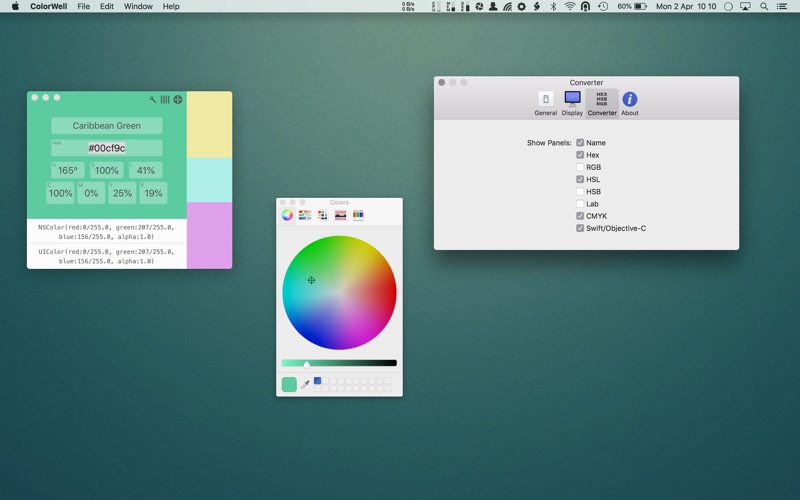The height and width of the screenshot is (500, 800).
Task: Switch to color palettes tab in Colors
Action: pyautogui.click(x=322, y=215)
